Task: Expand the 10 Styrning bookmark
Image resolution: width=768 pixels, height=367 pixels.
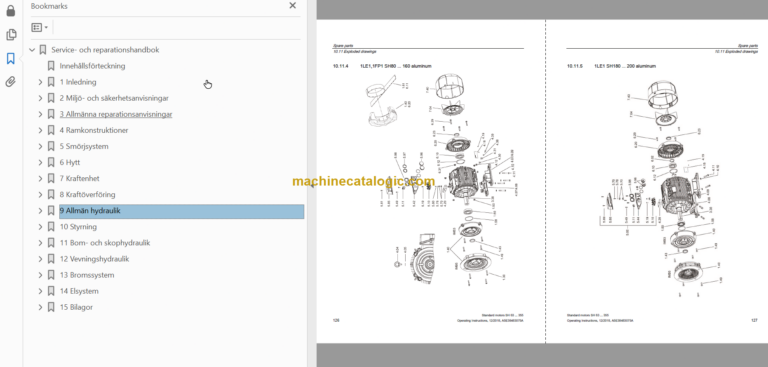Action: pyautogui.click(x=41, y=227)
